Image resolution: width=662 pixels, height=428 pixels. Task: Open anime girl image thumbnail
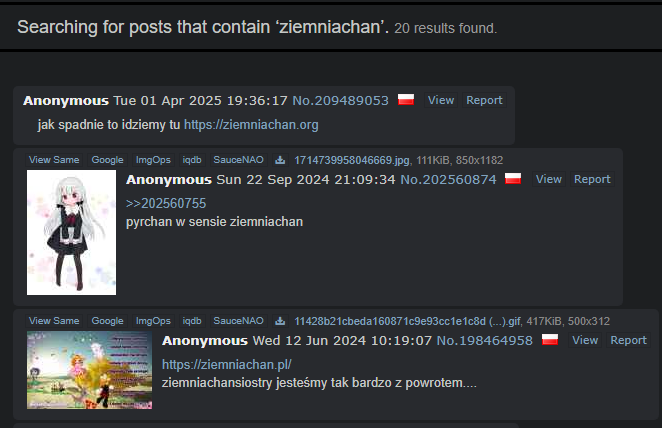pos(71,233)
